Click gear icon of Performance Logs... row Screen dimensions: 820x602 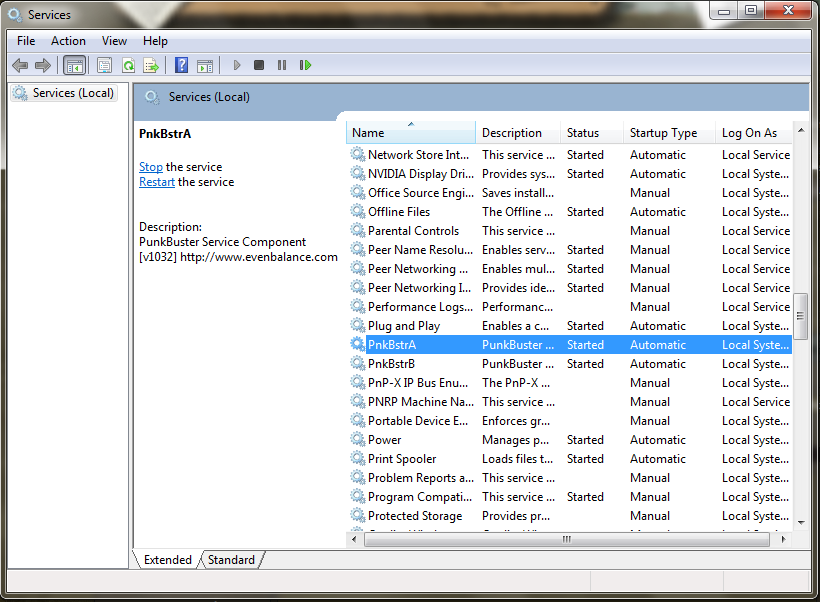point(358,306)
